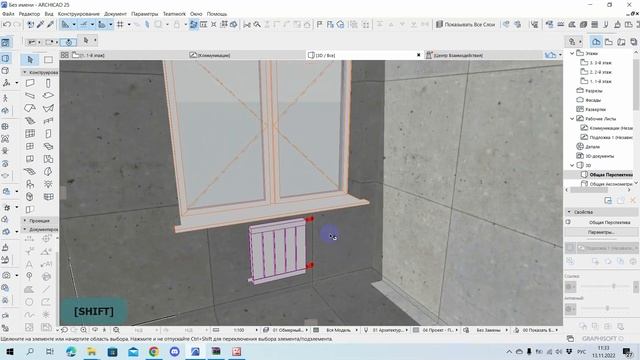The height and width of the screenshot is (360, 640).
Task: Select the Circle/Arc tool in toolbox
Action: tap(29, 302)
